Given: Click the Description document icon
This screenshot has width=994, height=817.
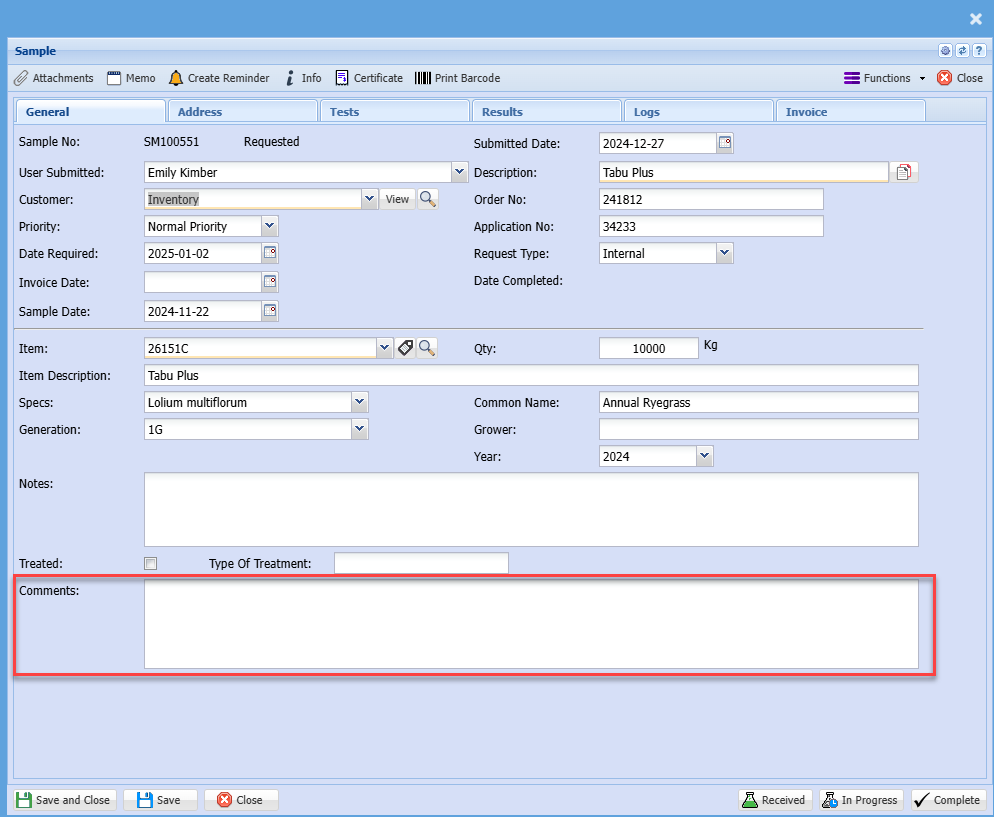Looking at the screenshot, I should click(x=904, y=172).
